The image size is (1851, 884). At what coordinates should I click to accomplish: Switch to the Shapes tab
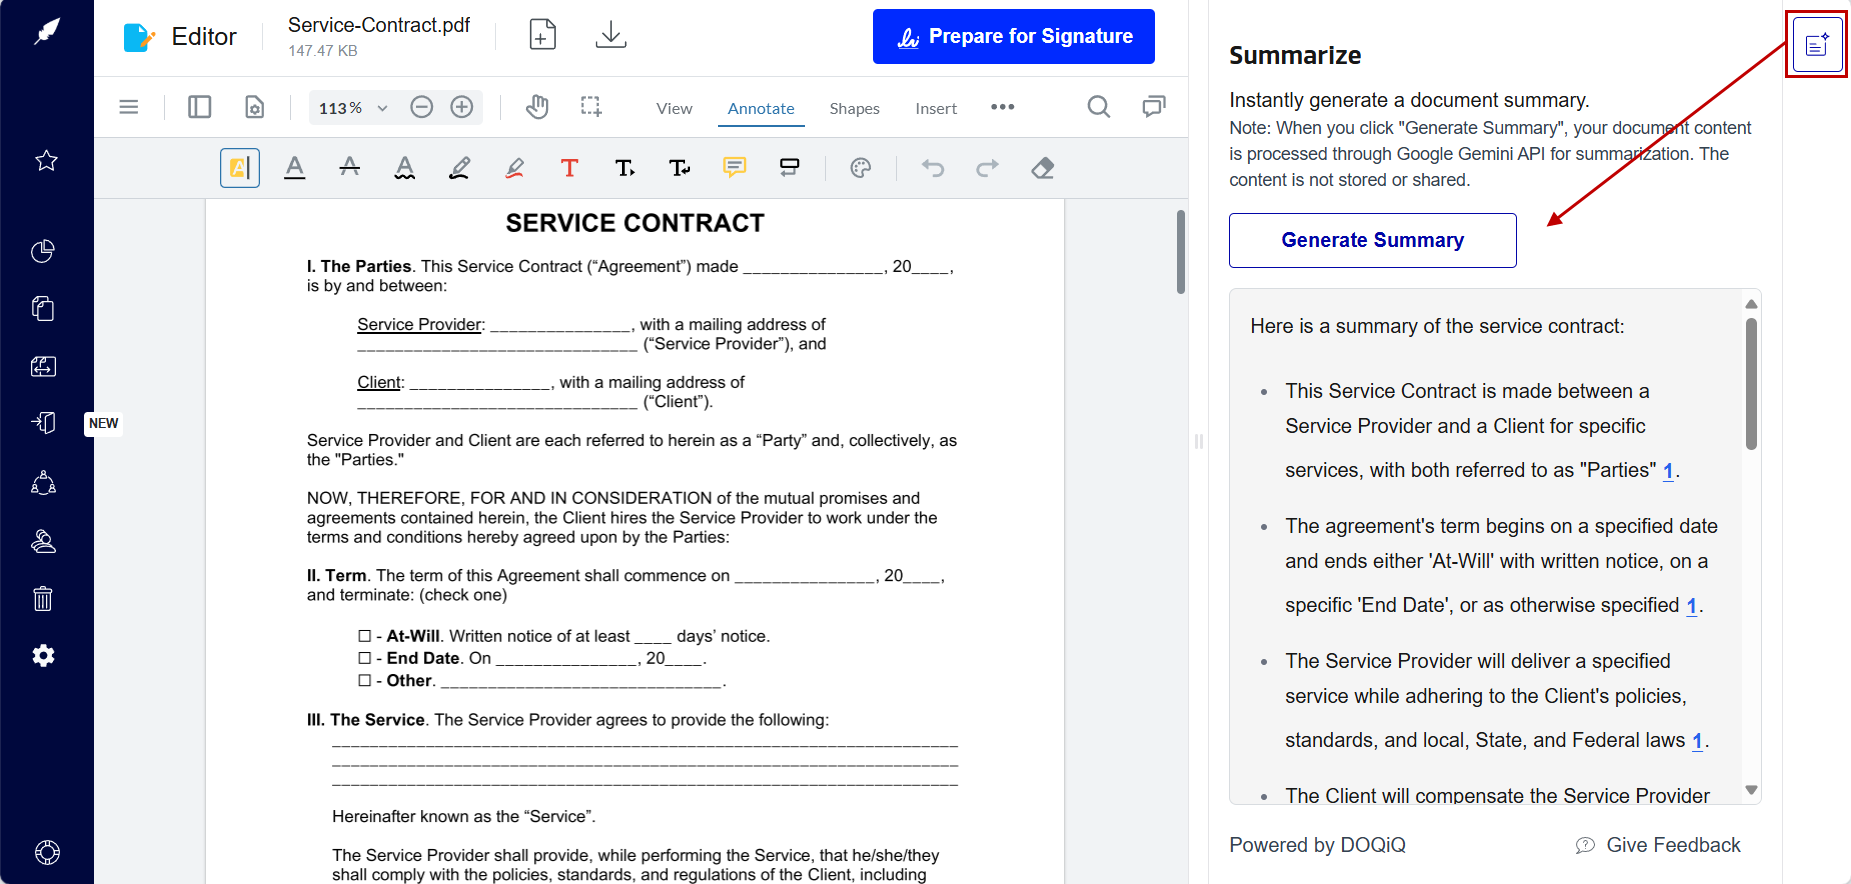click(854, 108)
